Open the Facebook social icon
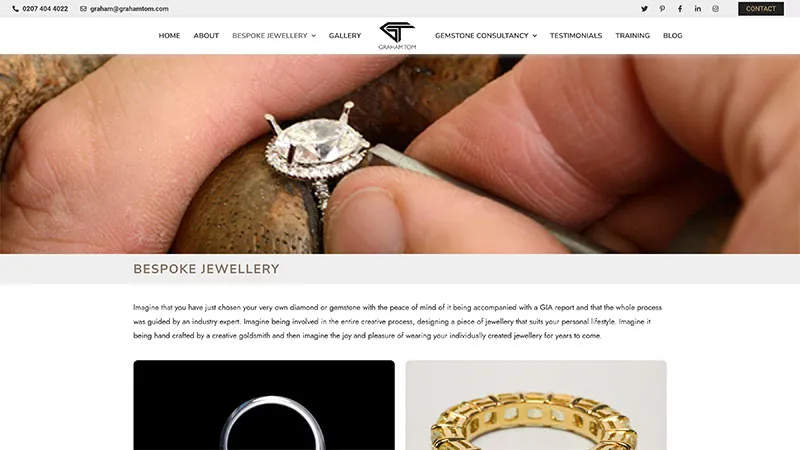Viewport: 800px width, 450px height. click(680, 9)
